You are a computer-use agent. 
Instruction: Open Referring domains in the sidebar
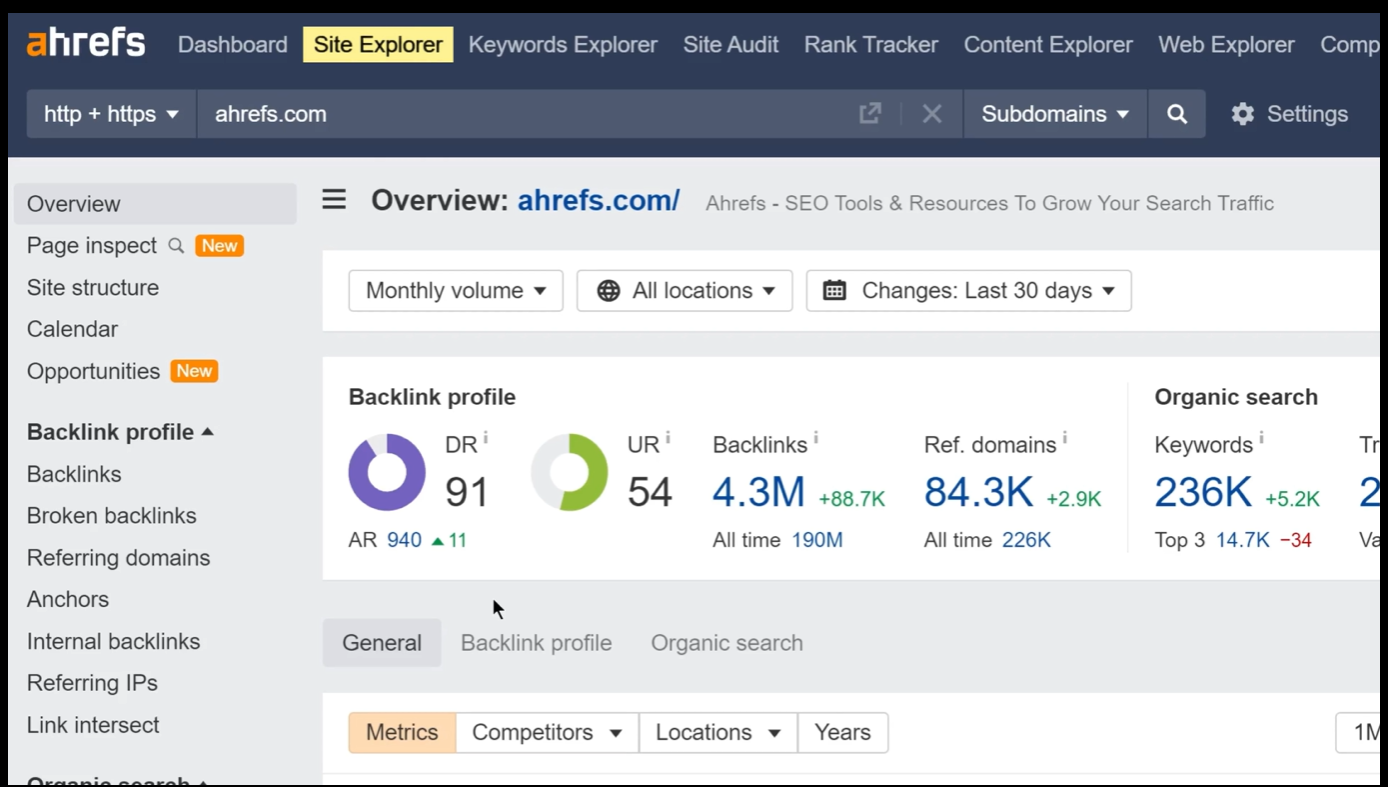coord(119,559)
